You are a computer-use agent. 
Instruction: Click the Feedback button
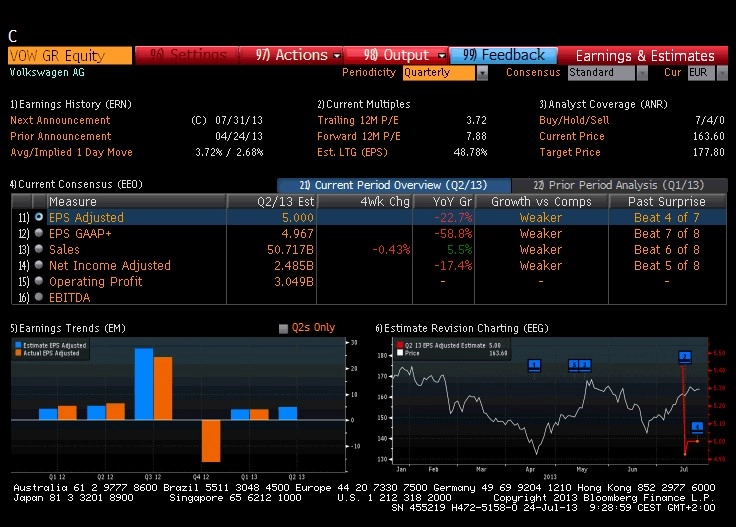point(504,55)
